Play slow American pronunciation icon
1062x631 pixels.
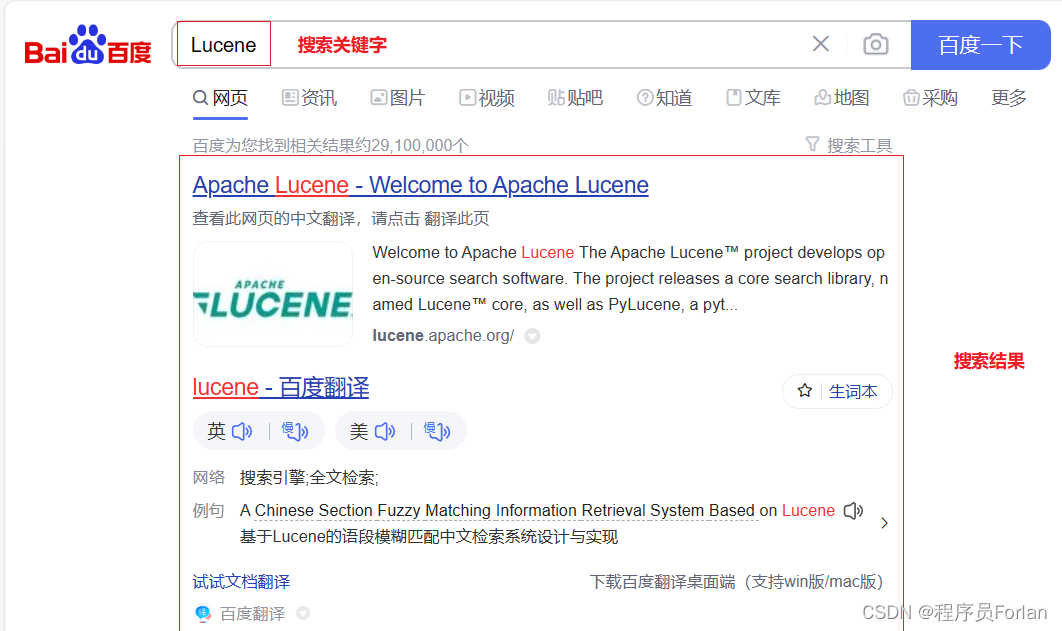pos(437,431)
